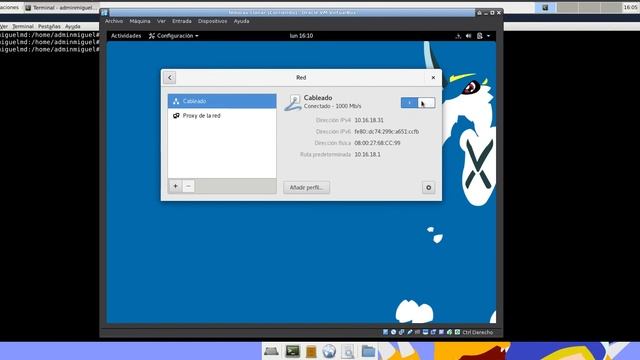Click VirtualBox window icon in title bar

[x=104, y=13]
